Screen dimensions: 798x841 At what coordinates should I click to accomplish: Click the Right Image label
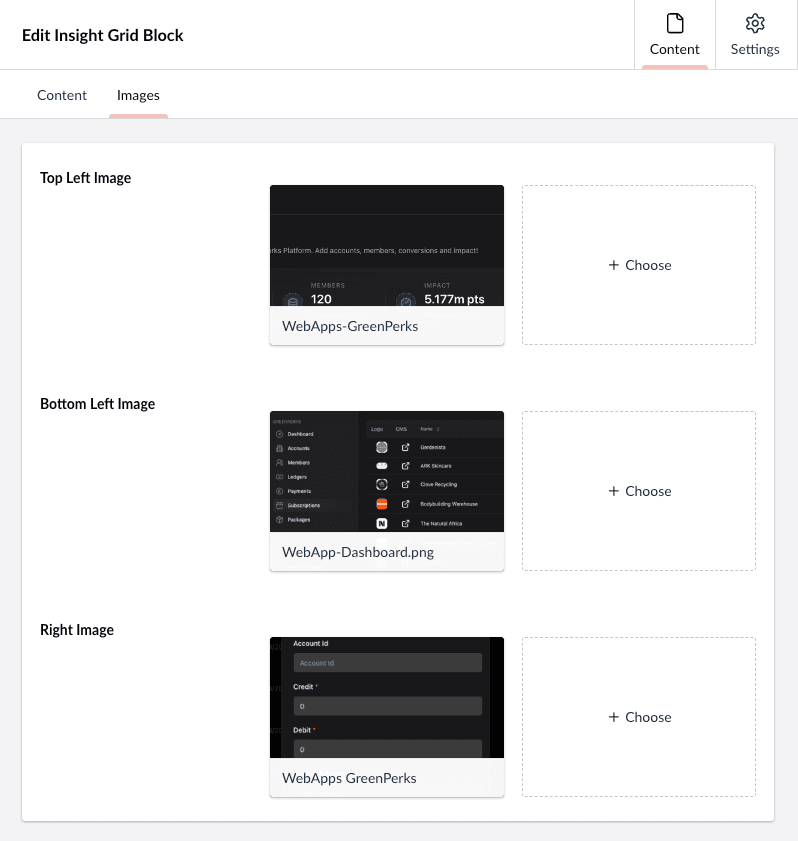click(x=77, y=630)
